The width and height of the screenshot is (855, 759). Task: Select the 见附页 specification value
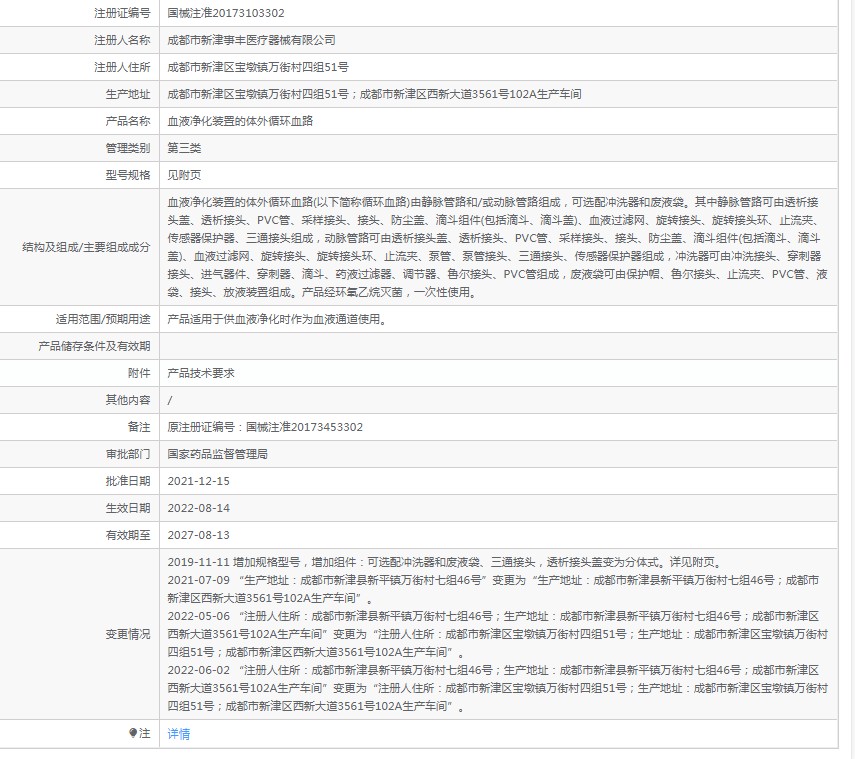[184, 175]
